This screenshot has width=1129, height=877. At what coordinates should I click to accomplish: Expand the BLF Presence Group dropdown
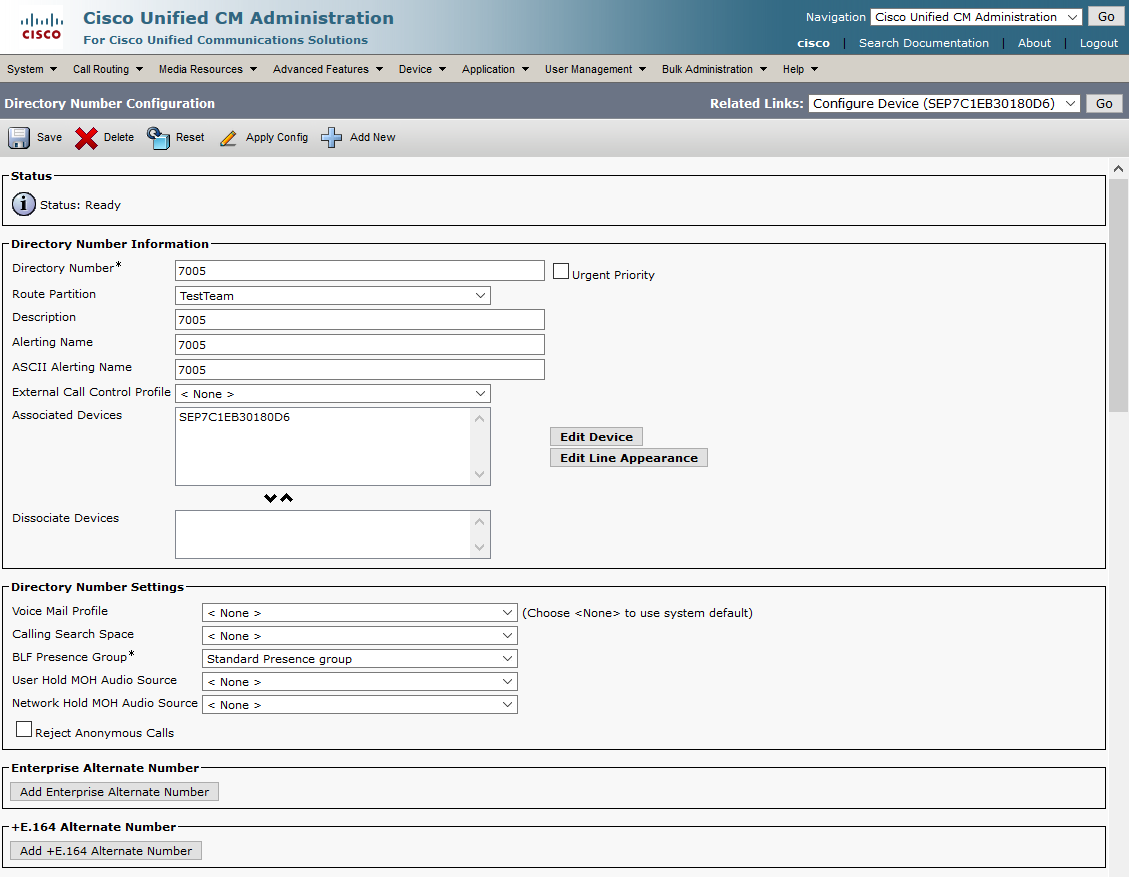click(x=359, y=659)
